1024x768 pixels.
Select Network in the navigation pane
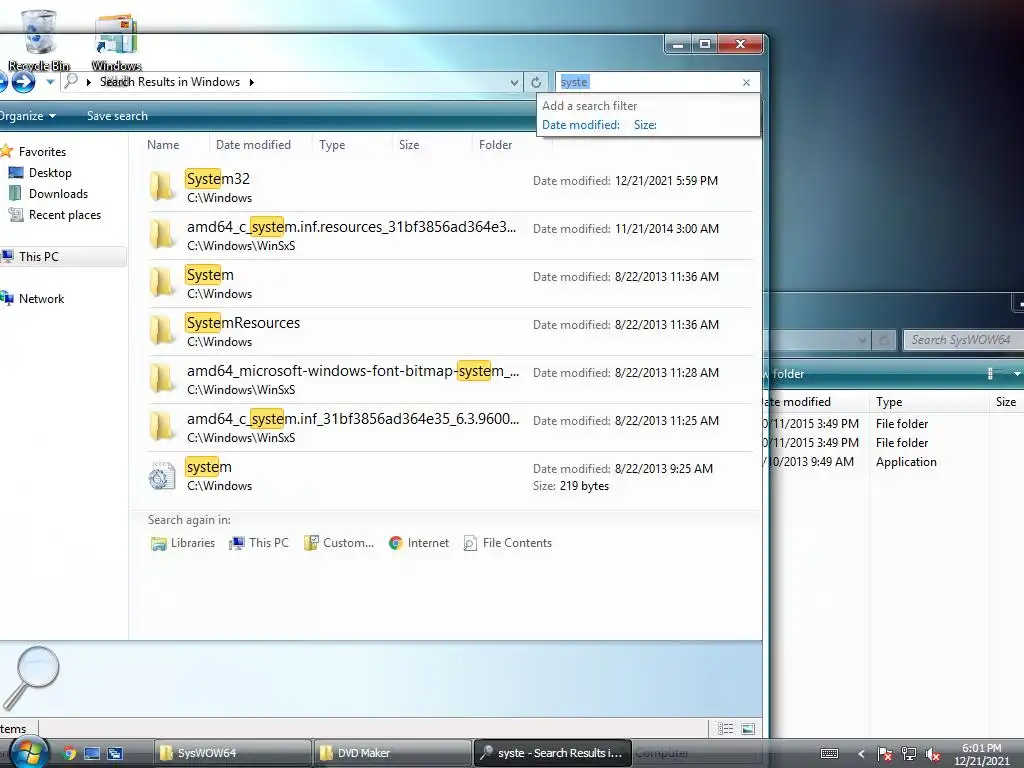click(41, 298)
